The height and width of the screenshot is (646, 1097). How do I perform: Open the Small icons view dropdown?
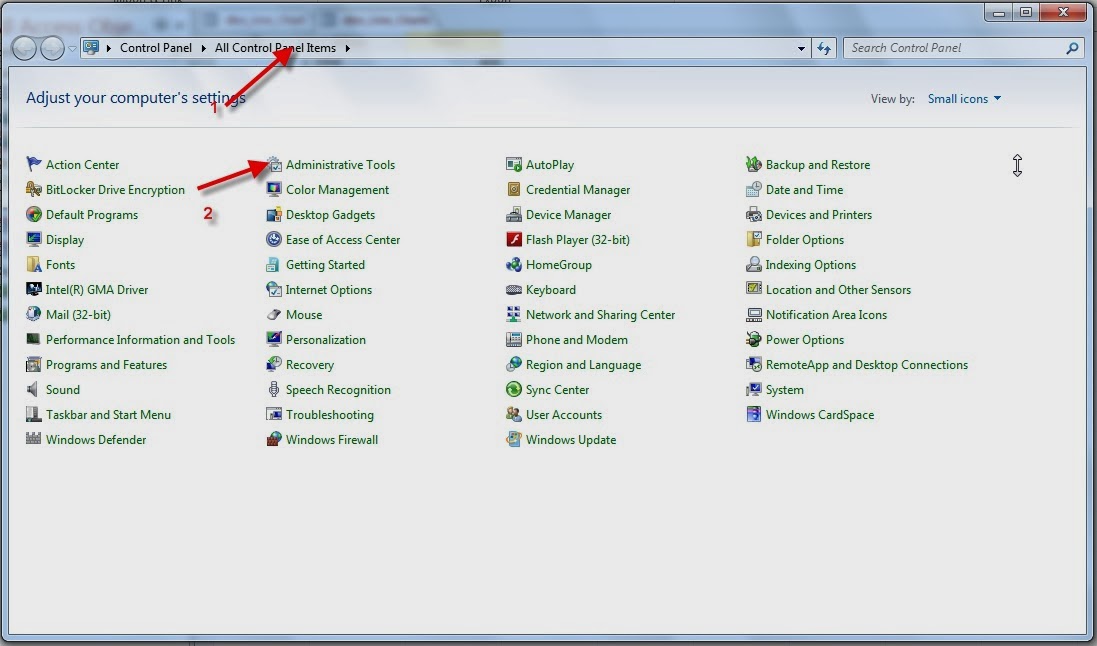[964, 99]
